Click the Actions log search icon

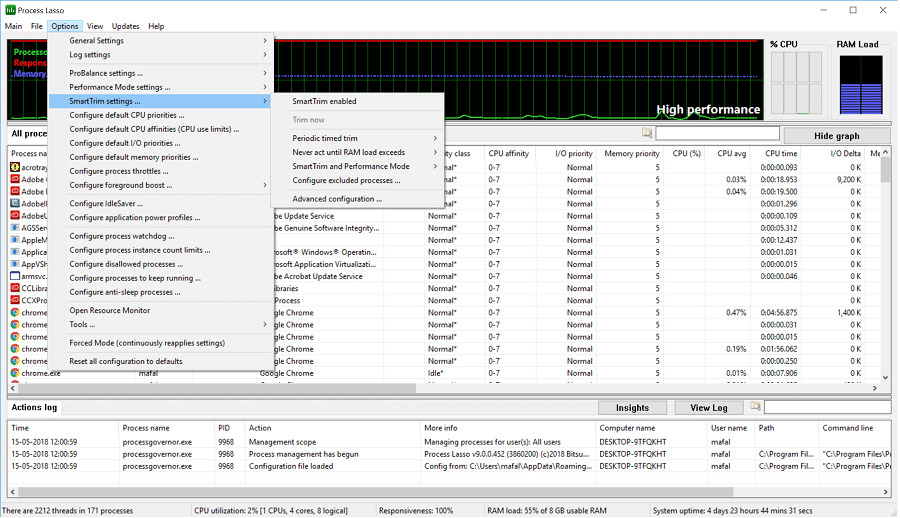click(x=755, y=407)
